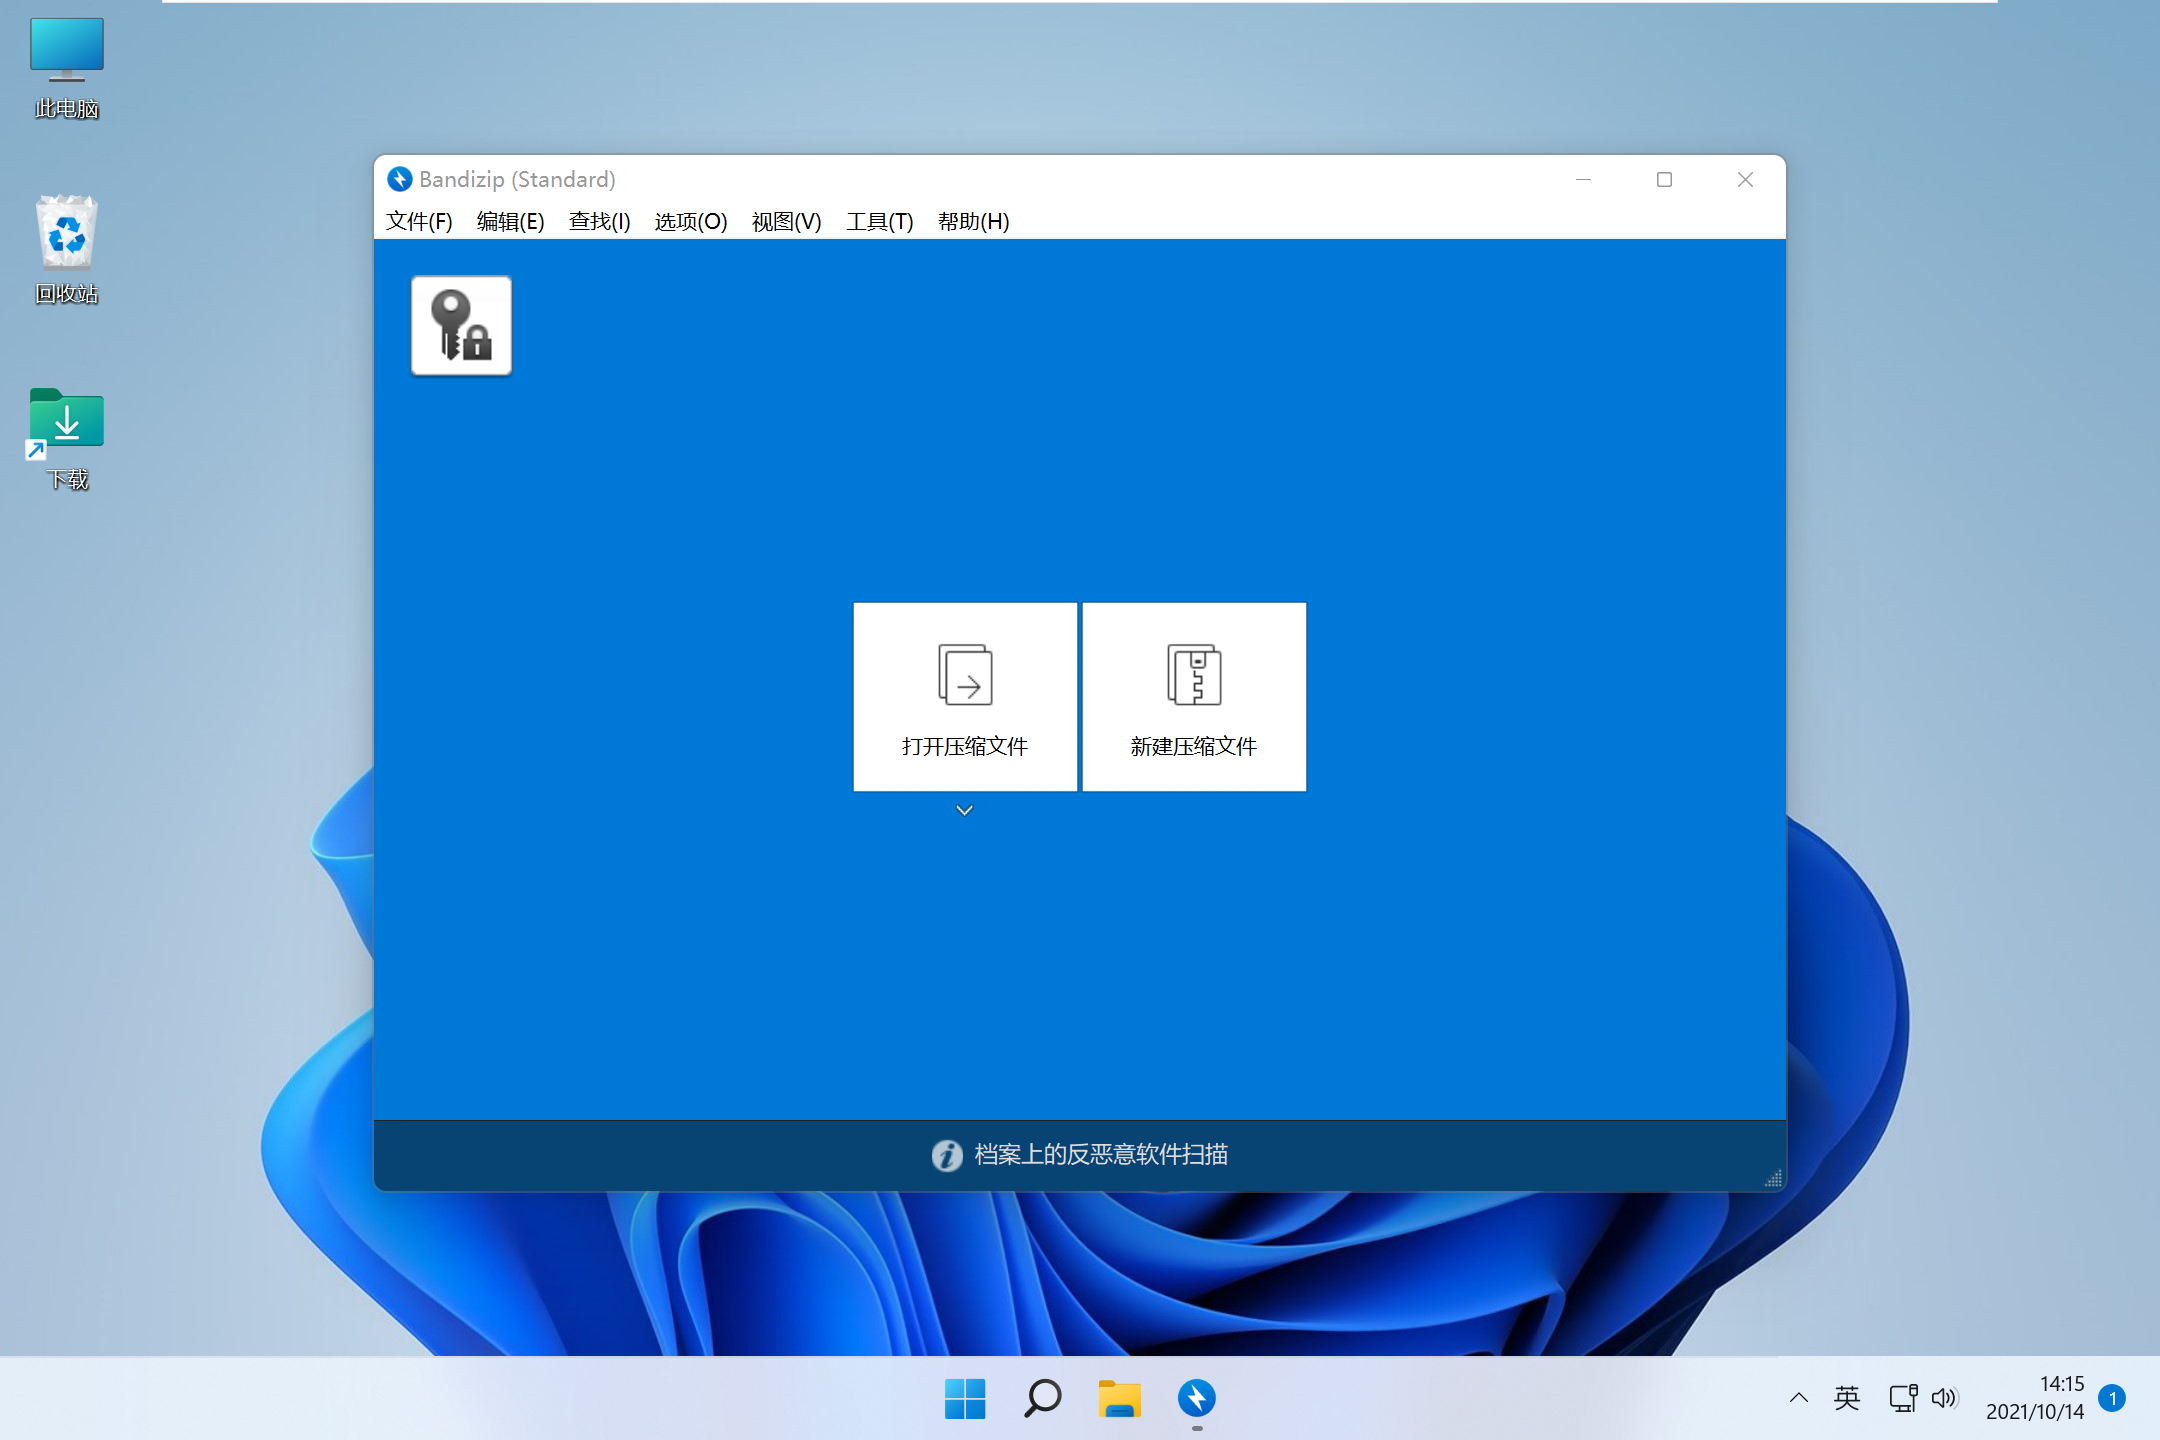This screenshot has height=1440, width=2160.
Task: Click the taskbar Search icon
Action: pos(1042,1399)
